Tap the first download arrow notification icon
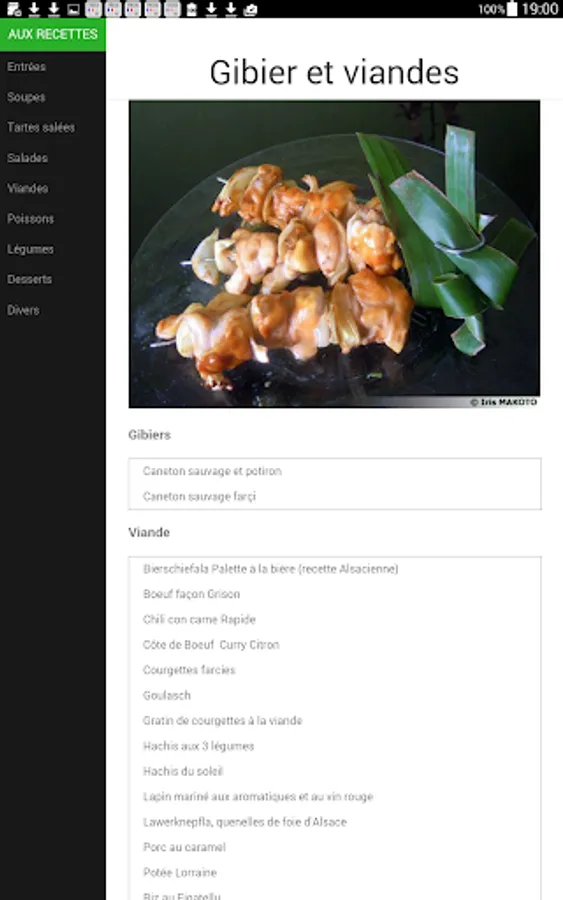Viewport: 563px width, 900px height. [x=34, y=9]
